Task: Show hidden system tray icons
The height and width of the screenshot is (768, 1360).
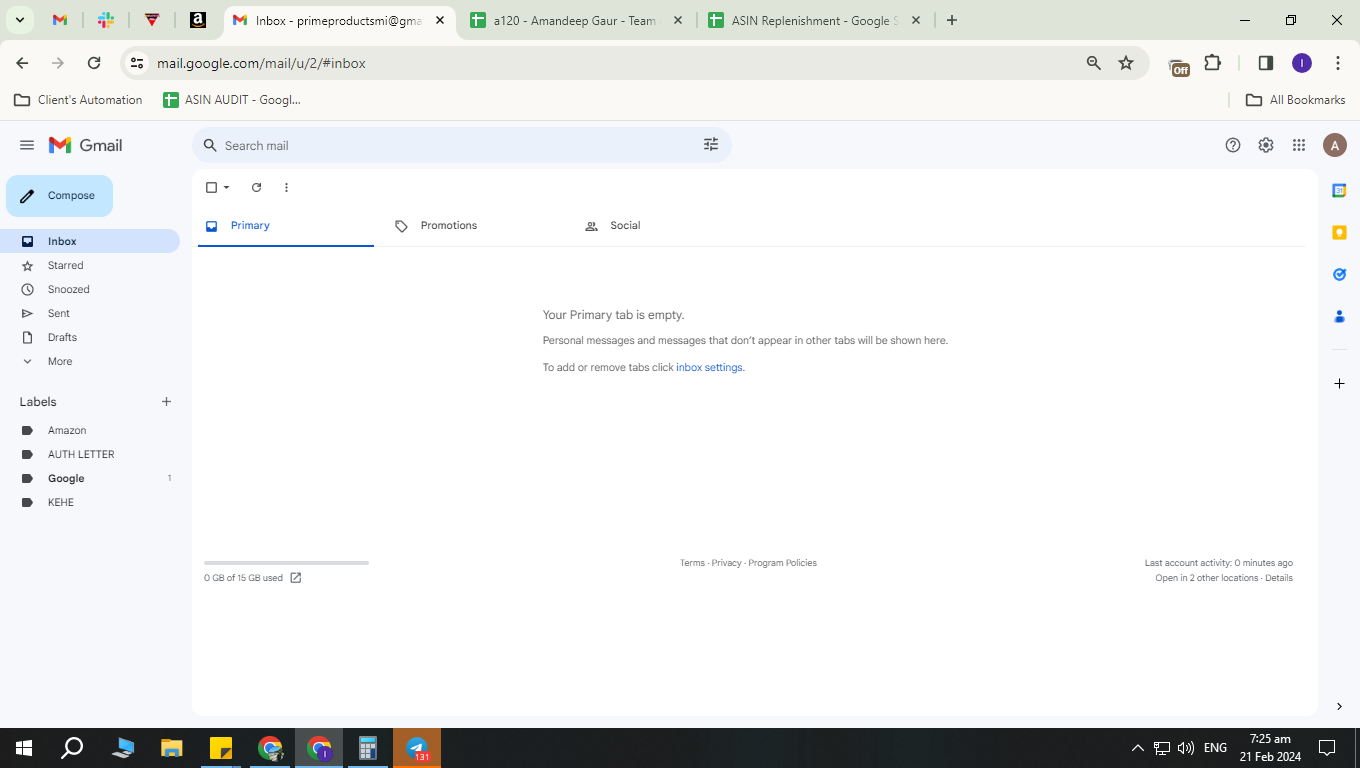Action: tap(1137, 748)
